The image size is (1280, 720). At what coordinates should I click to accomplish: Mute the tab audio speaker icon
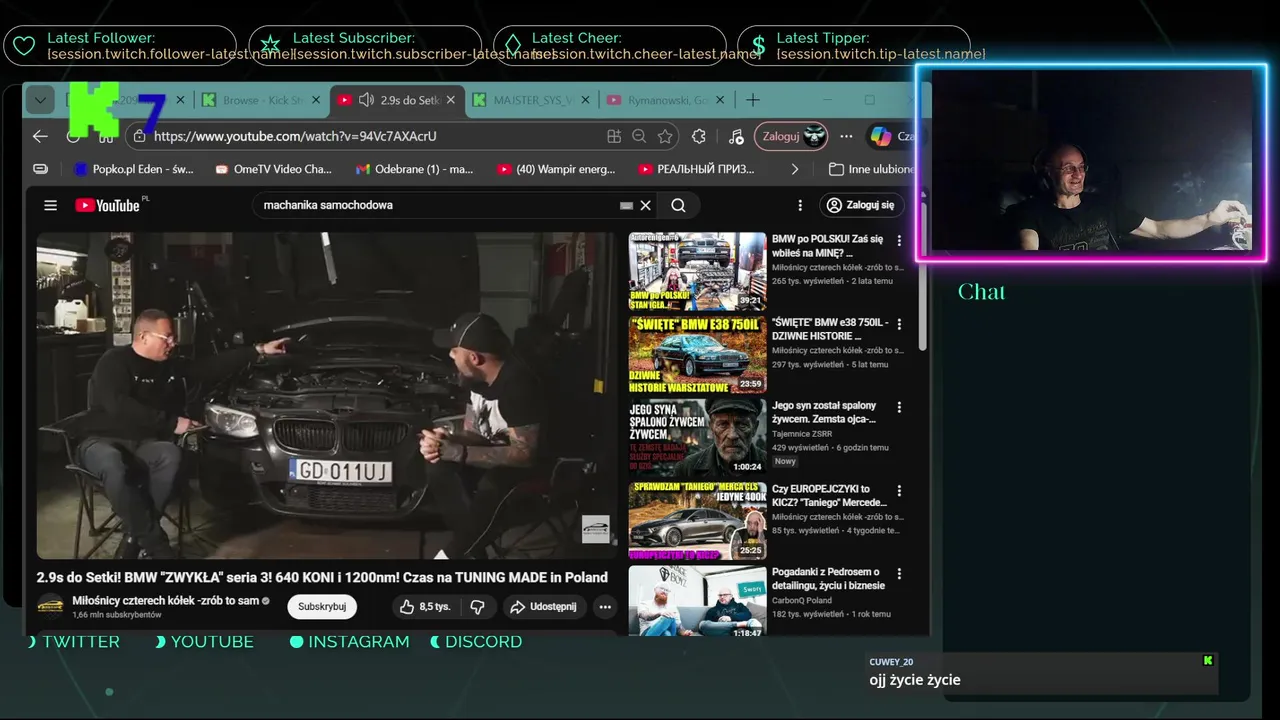pyautogui.click(x=366, y=100)
